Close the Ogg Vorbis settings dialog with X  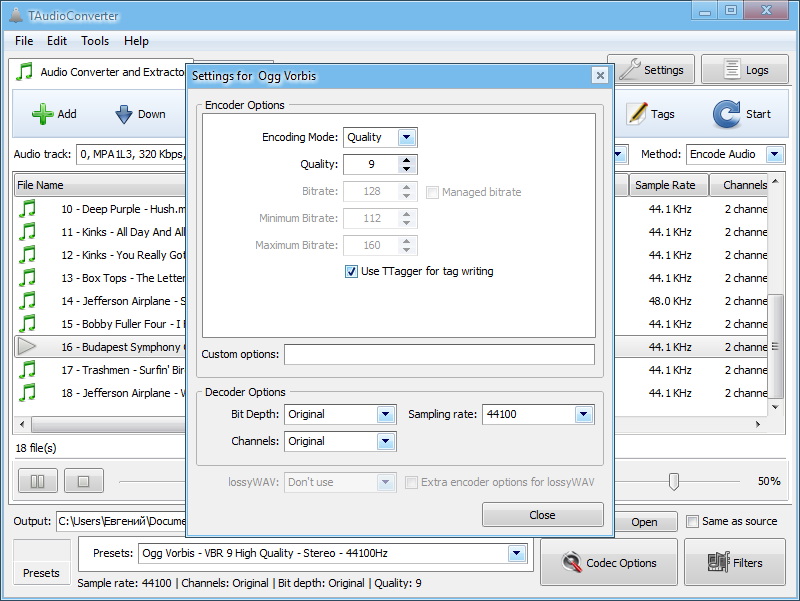pos(601,76)
